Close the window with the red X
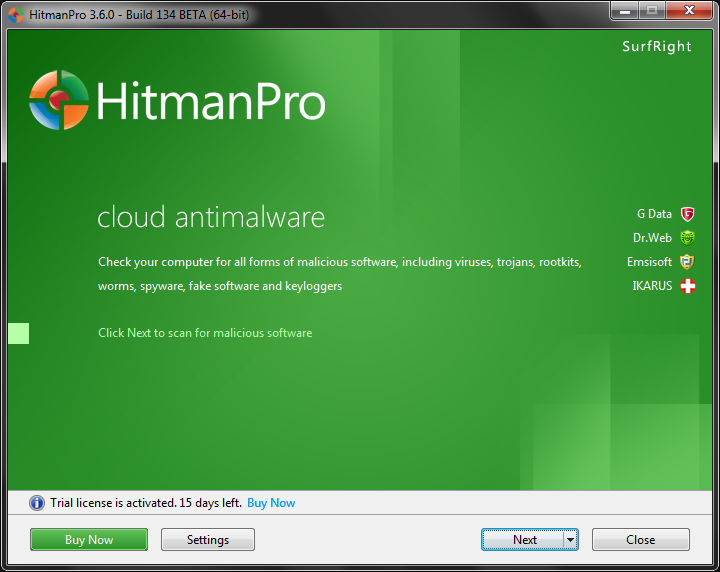 [689, 11]
